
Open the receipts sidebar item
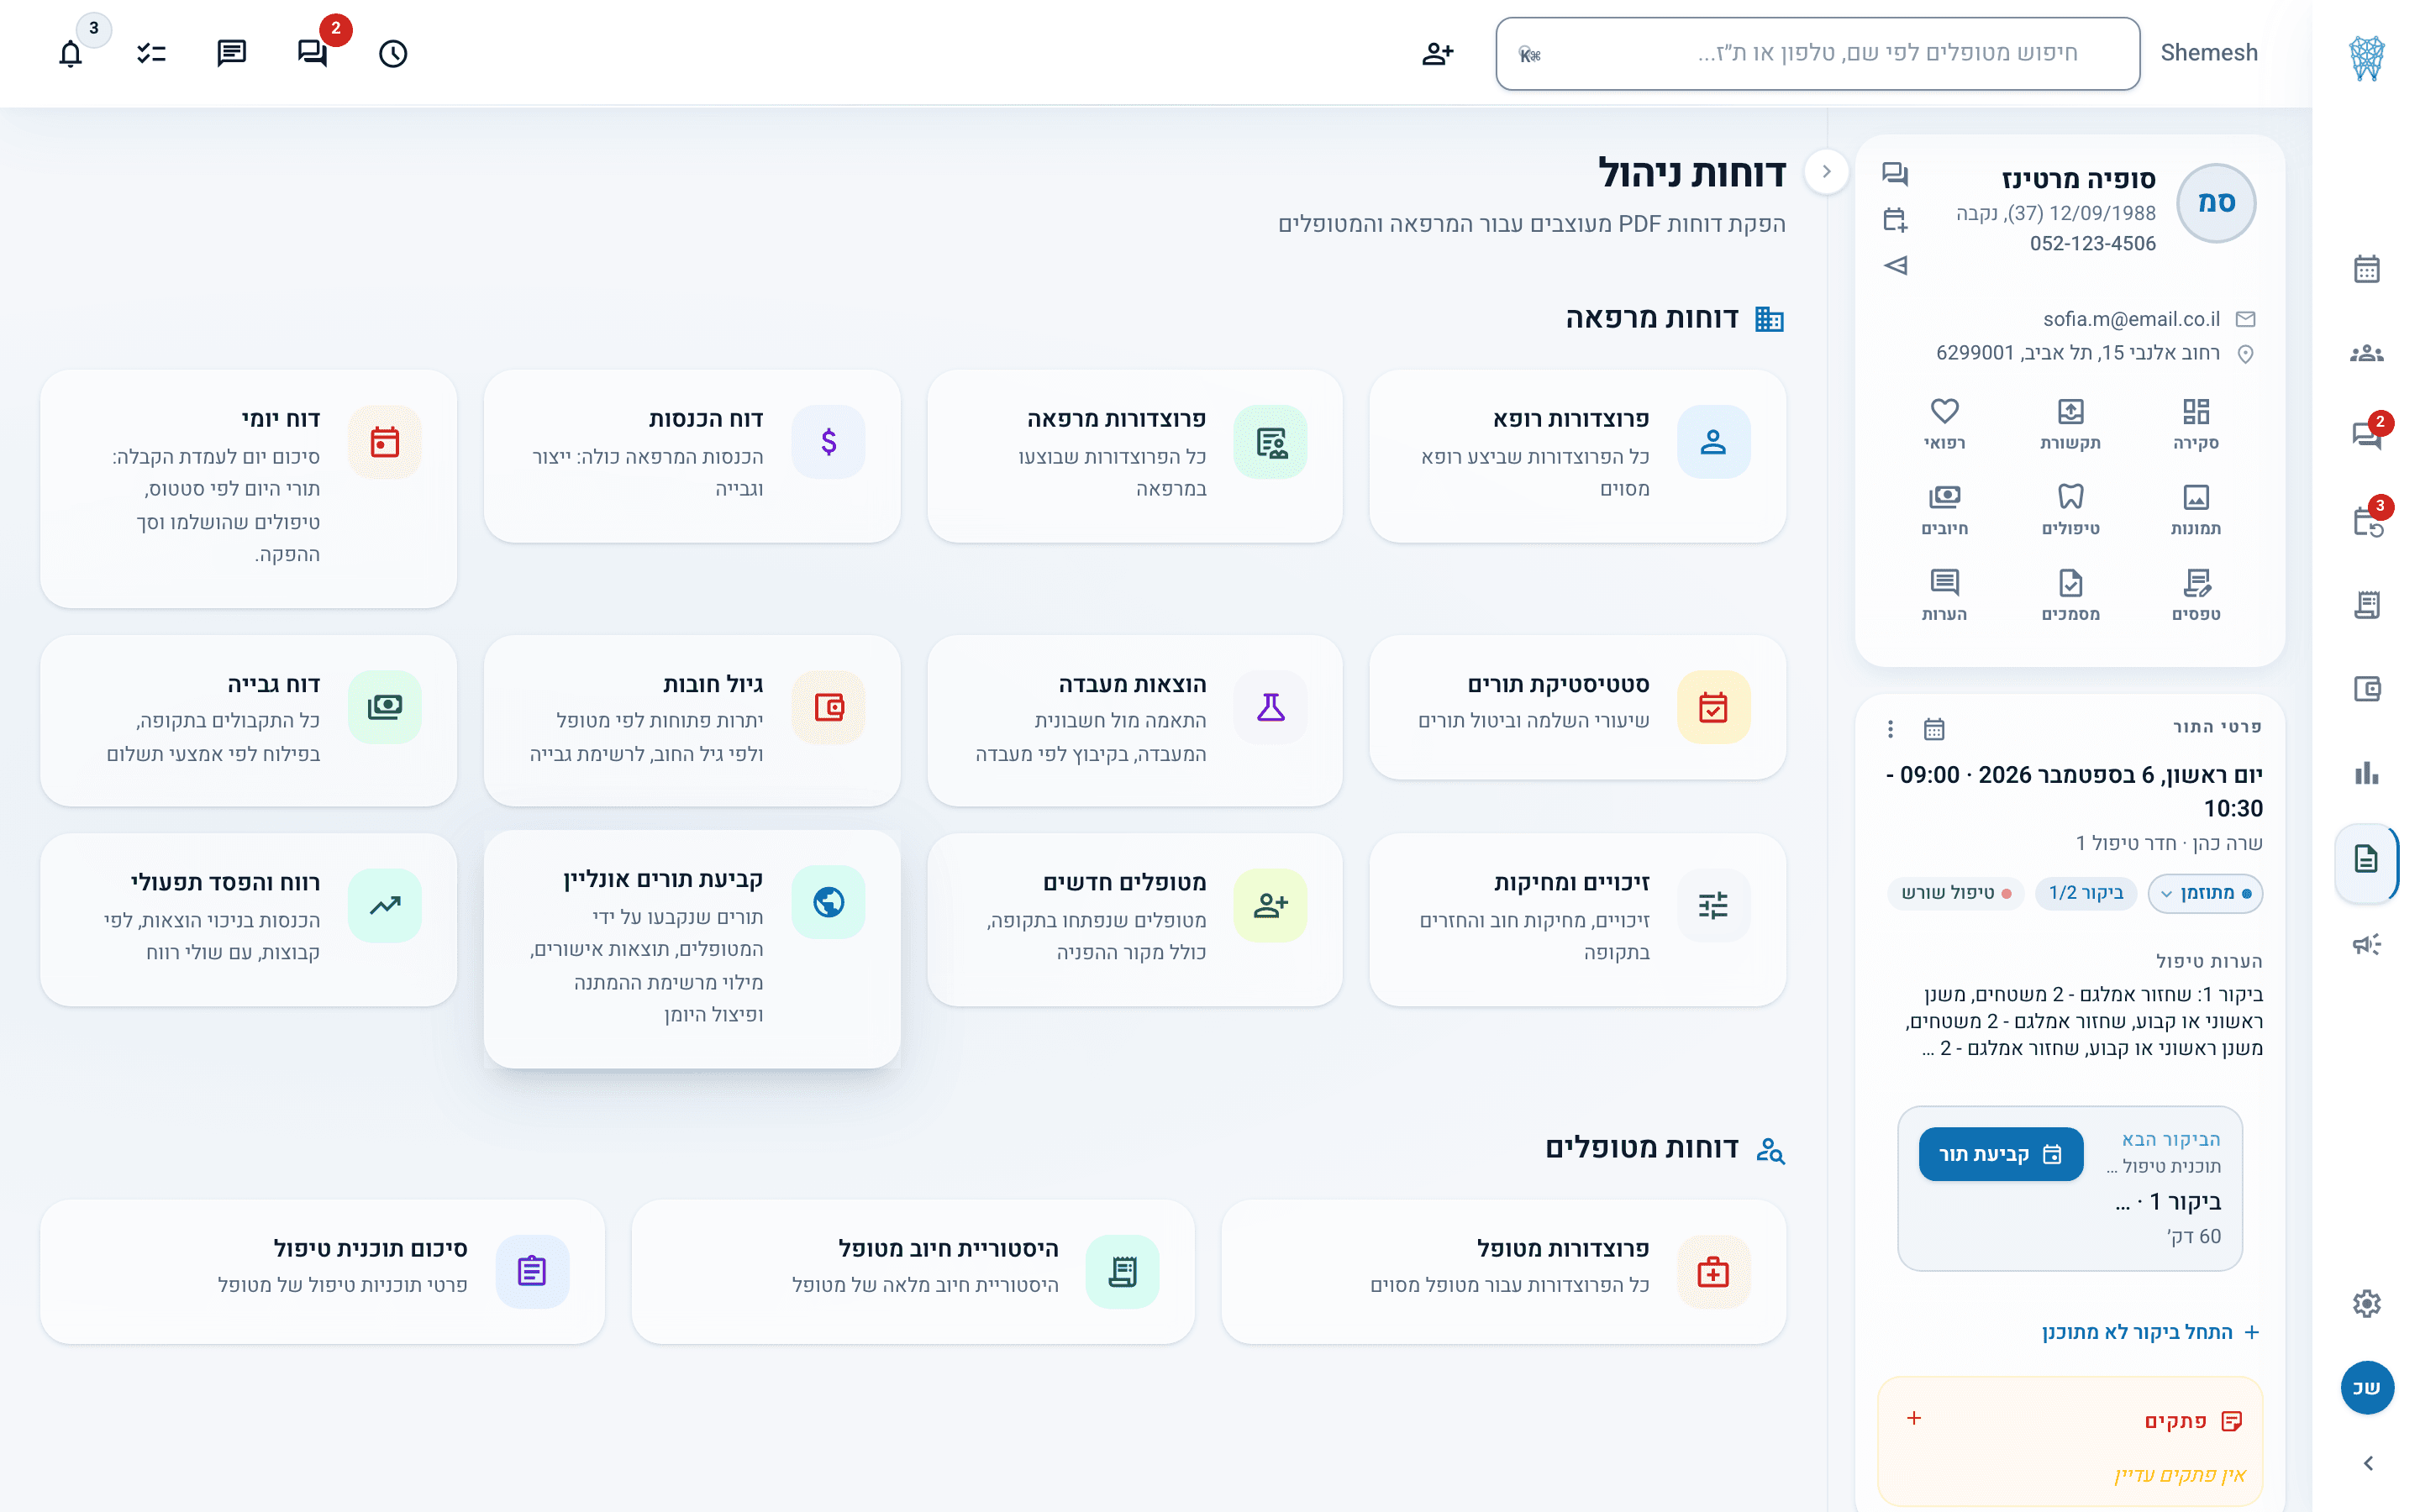pos(2366,605)
